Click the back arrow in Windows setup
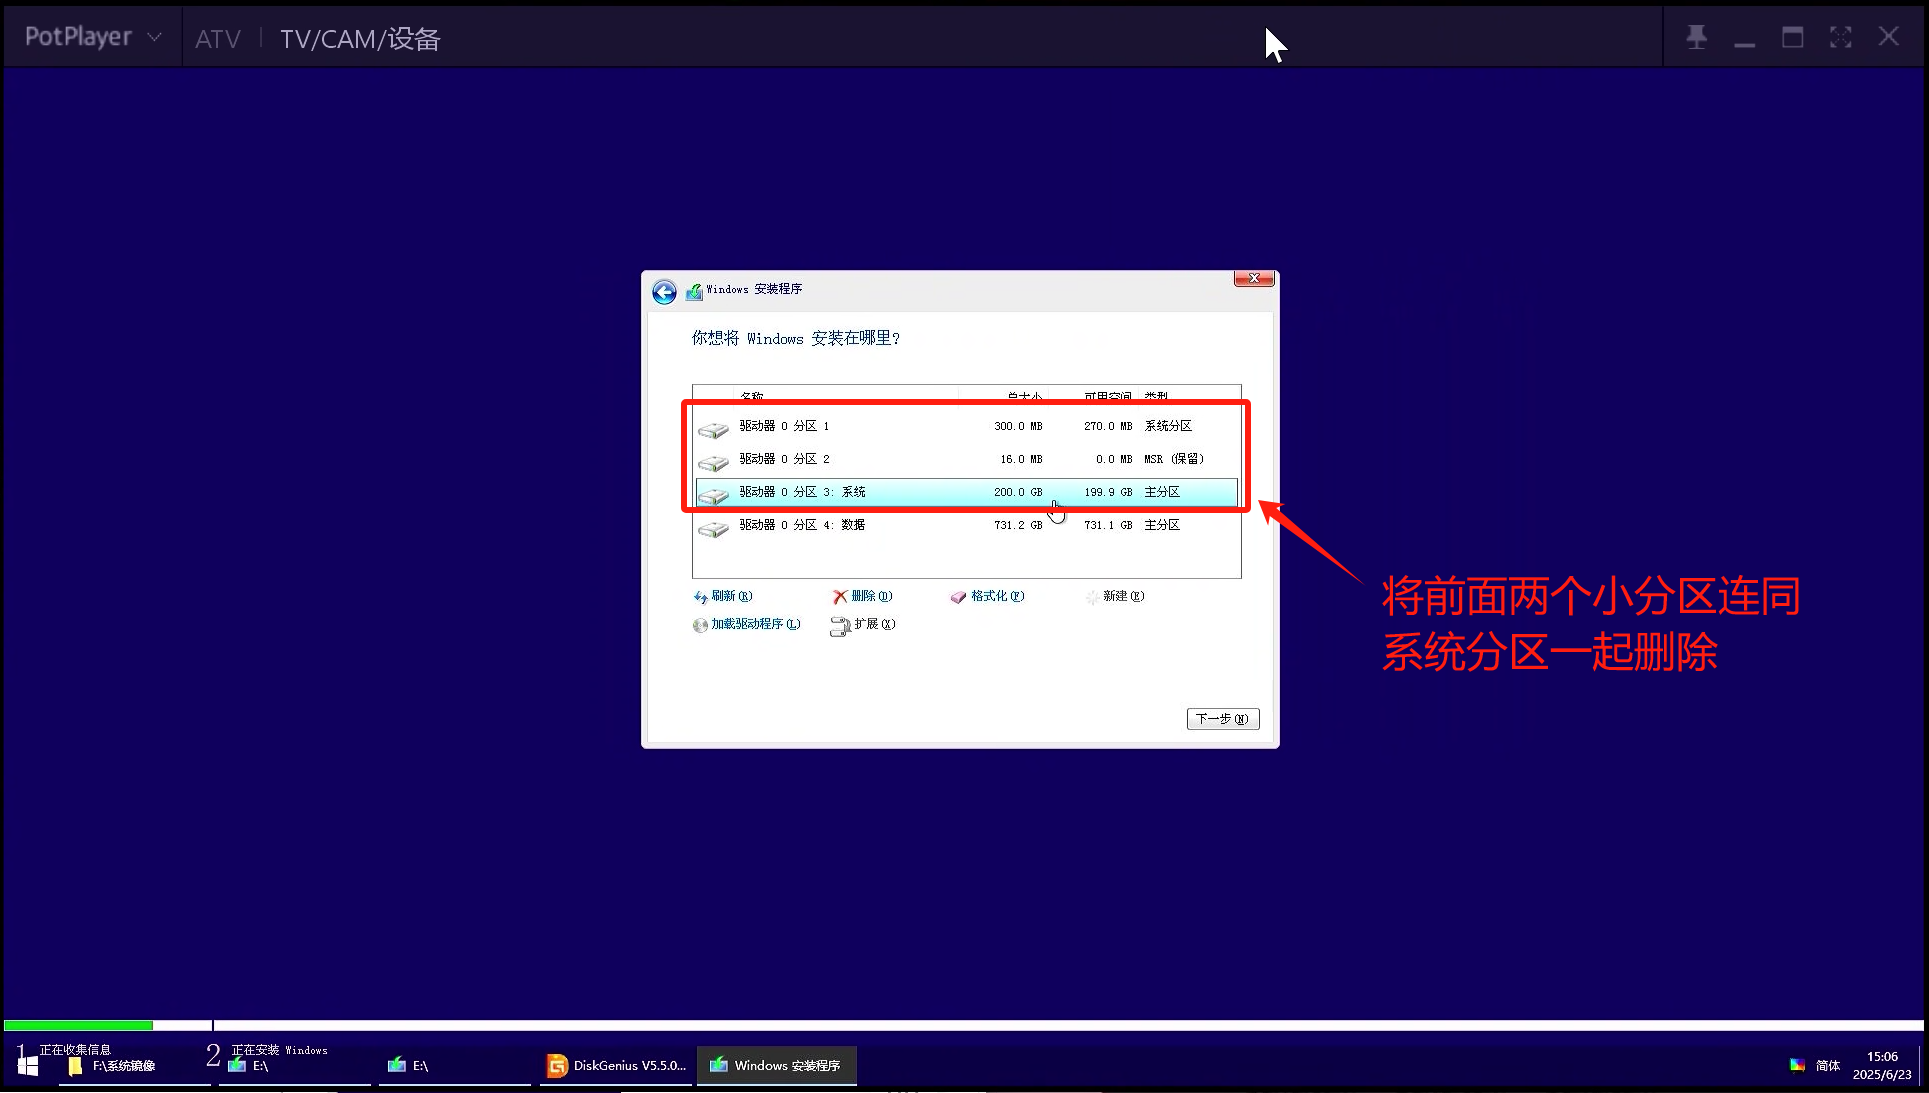1929x1093 pixels. (x=664, y=292)
